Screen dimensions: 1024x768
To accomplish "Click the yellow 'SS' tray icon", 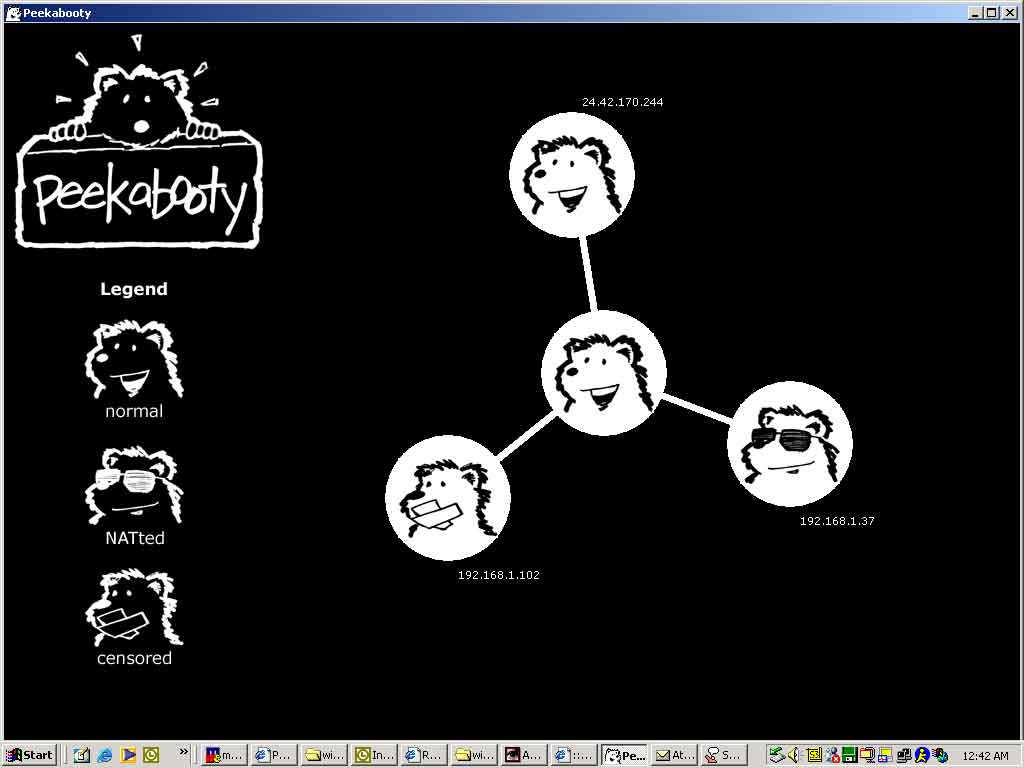I will (x=814, y=755).
